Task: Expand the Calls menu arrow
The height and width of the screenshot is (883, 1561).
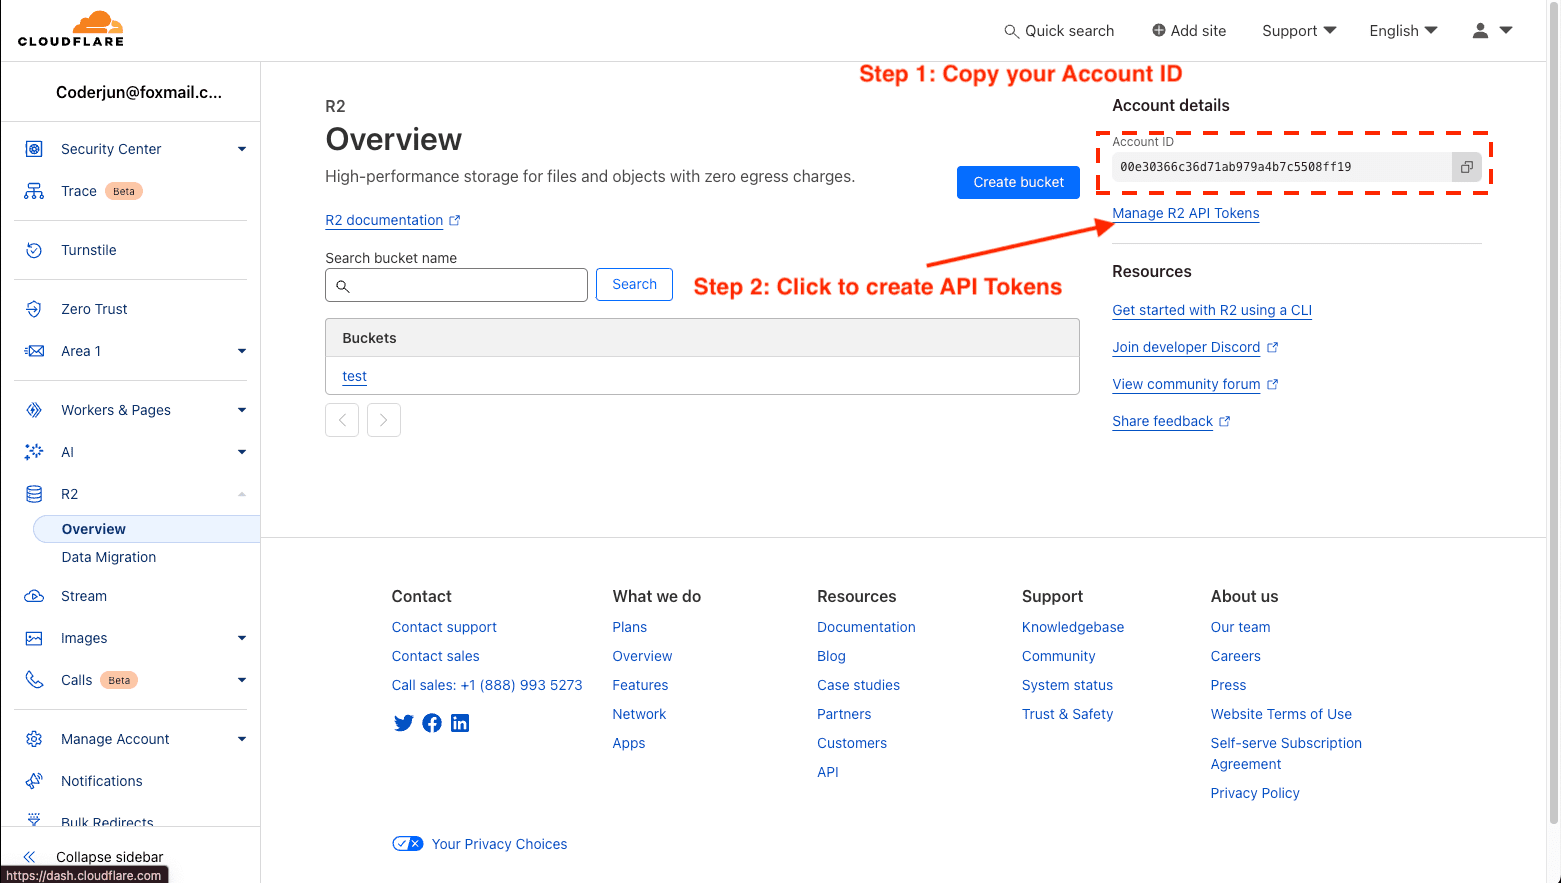Action: (x=242, y=680)
